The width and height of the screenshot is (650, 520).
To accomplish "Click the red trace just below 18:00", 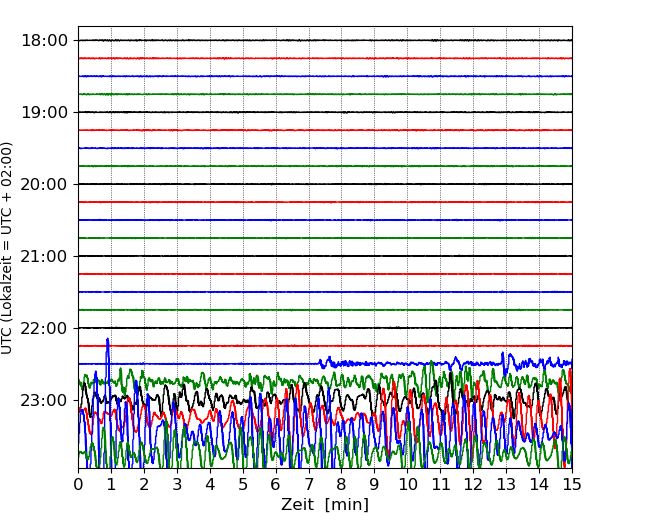I will click(x=325, y=58).
